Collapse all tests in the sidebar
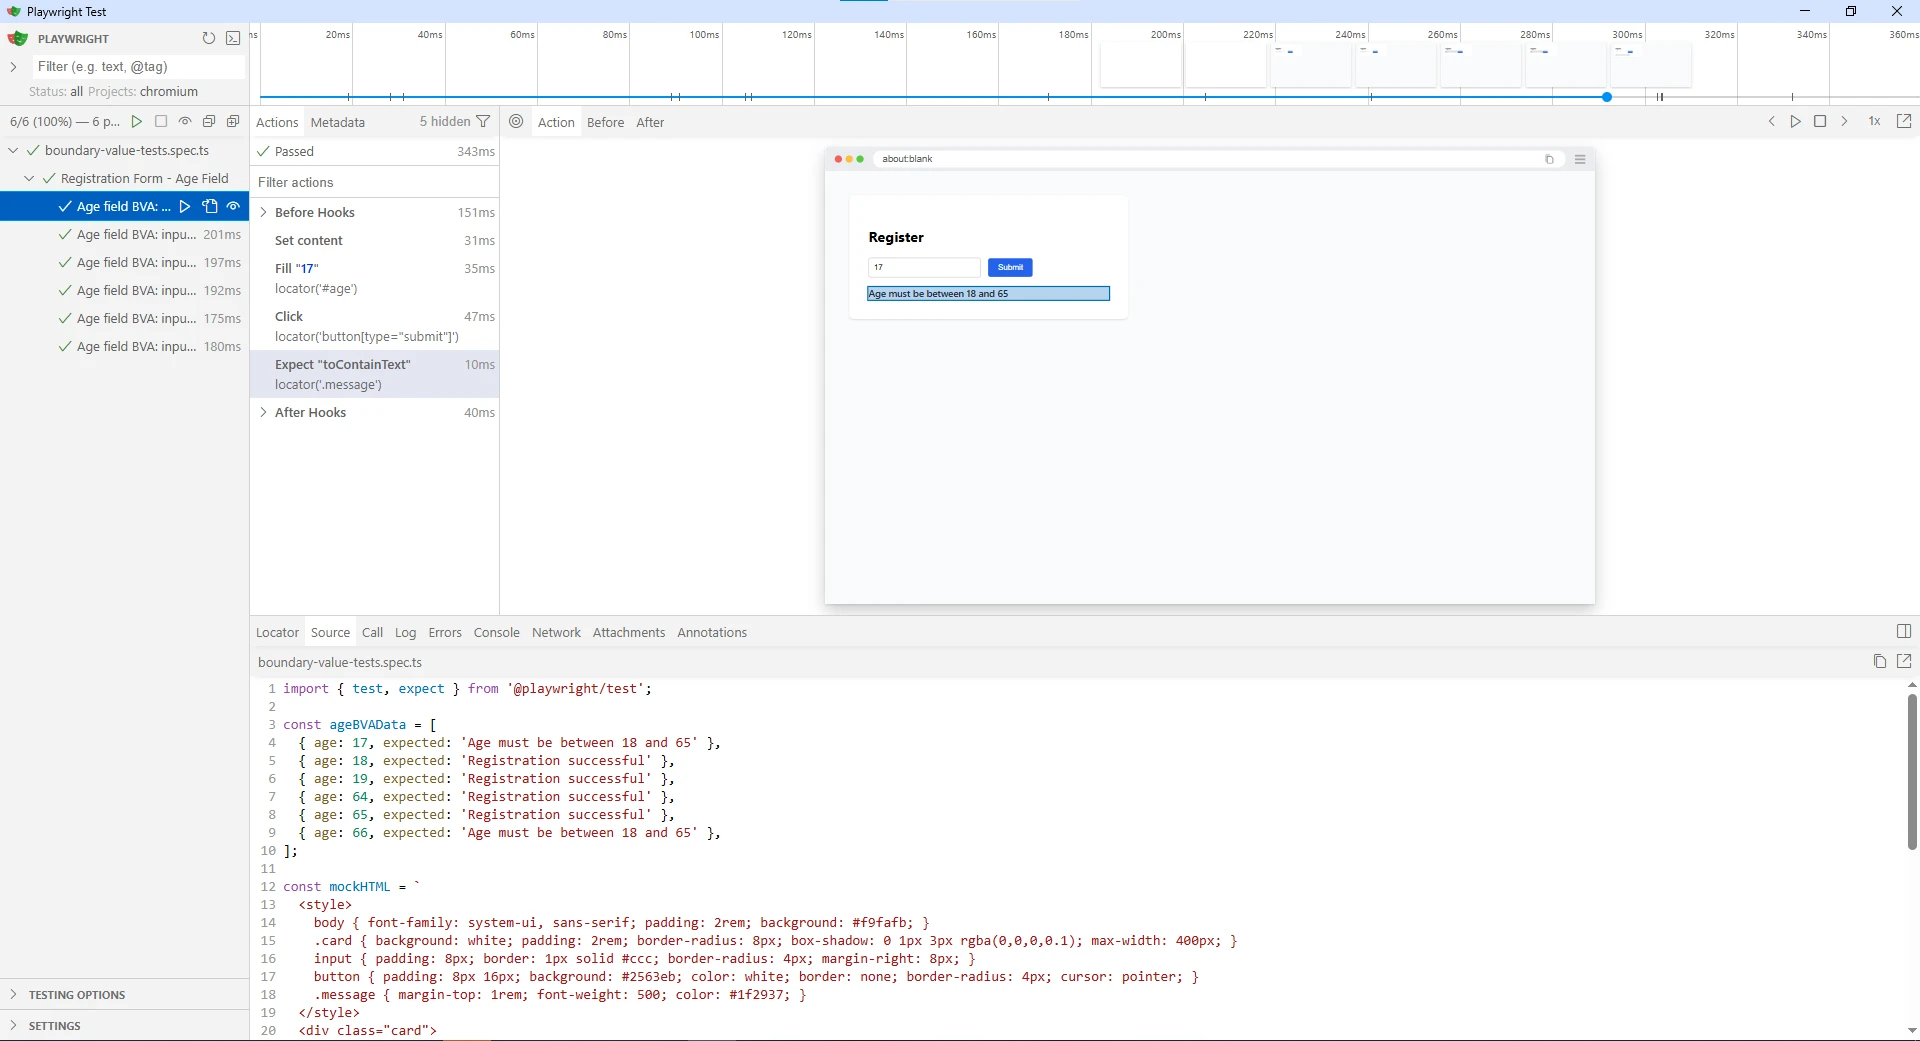 pyautogui.click(x=209, y=121)
